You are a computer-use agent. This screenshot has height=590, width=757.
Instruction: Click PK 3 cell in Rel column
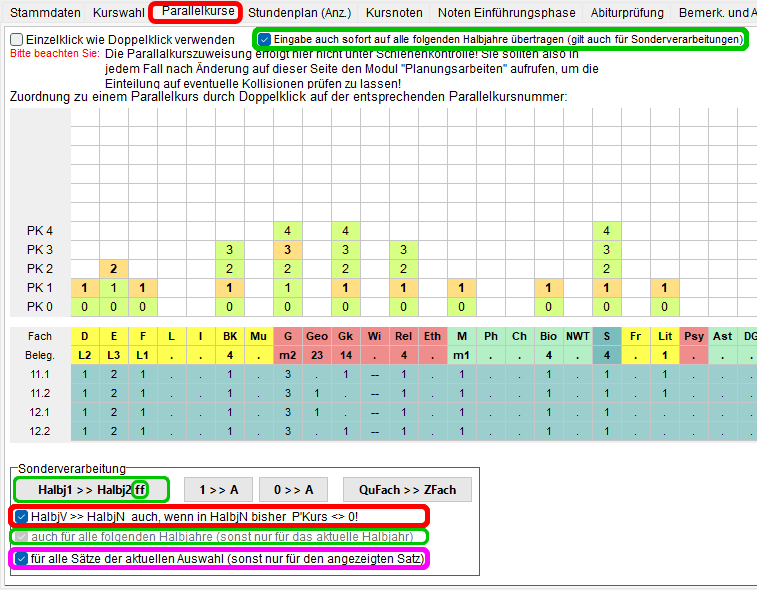403,249
